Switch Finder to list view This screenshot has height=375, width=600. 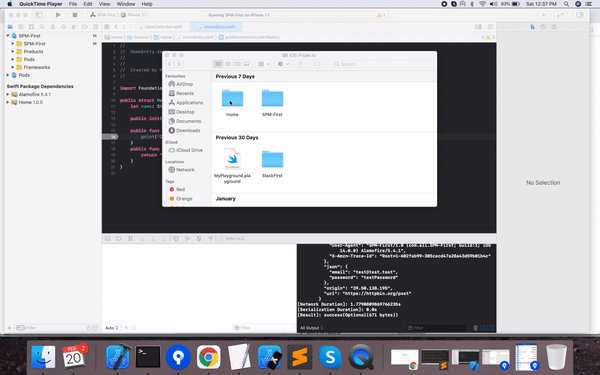pos(228,64)
